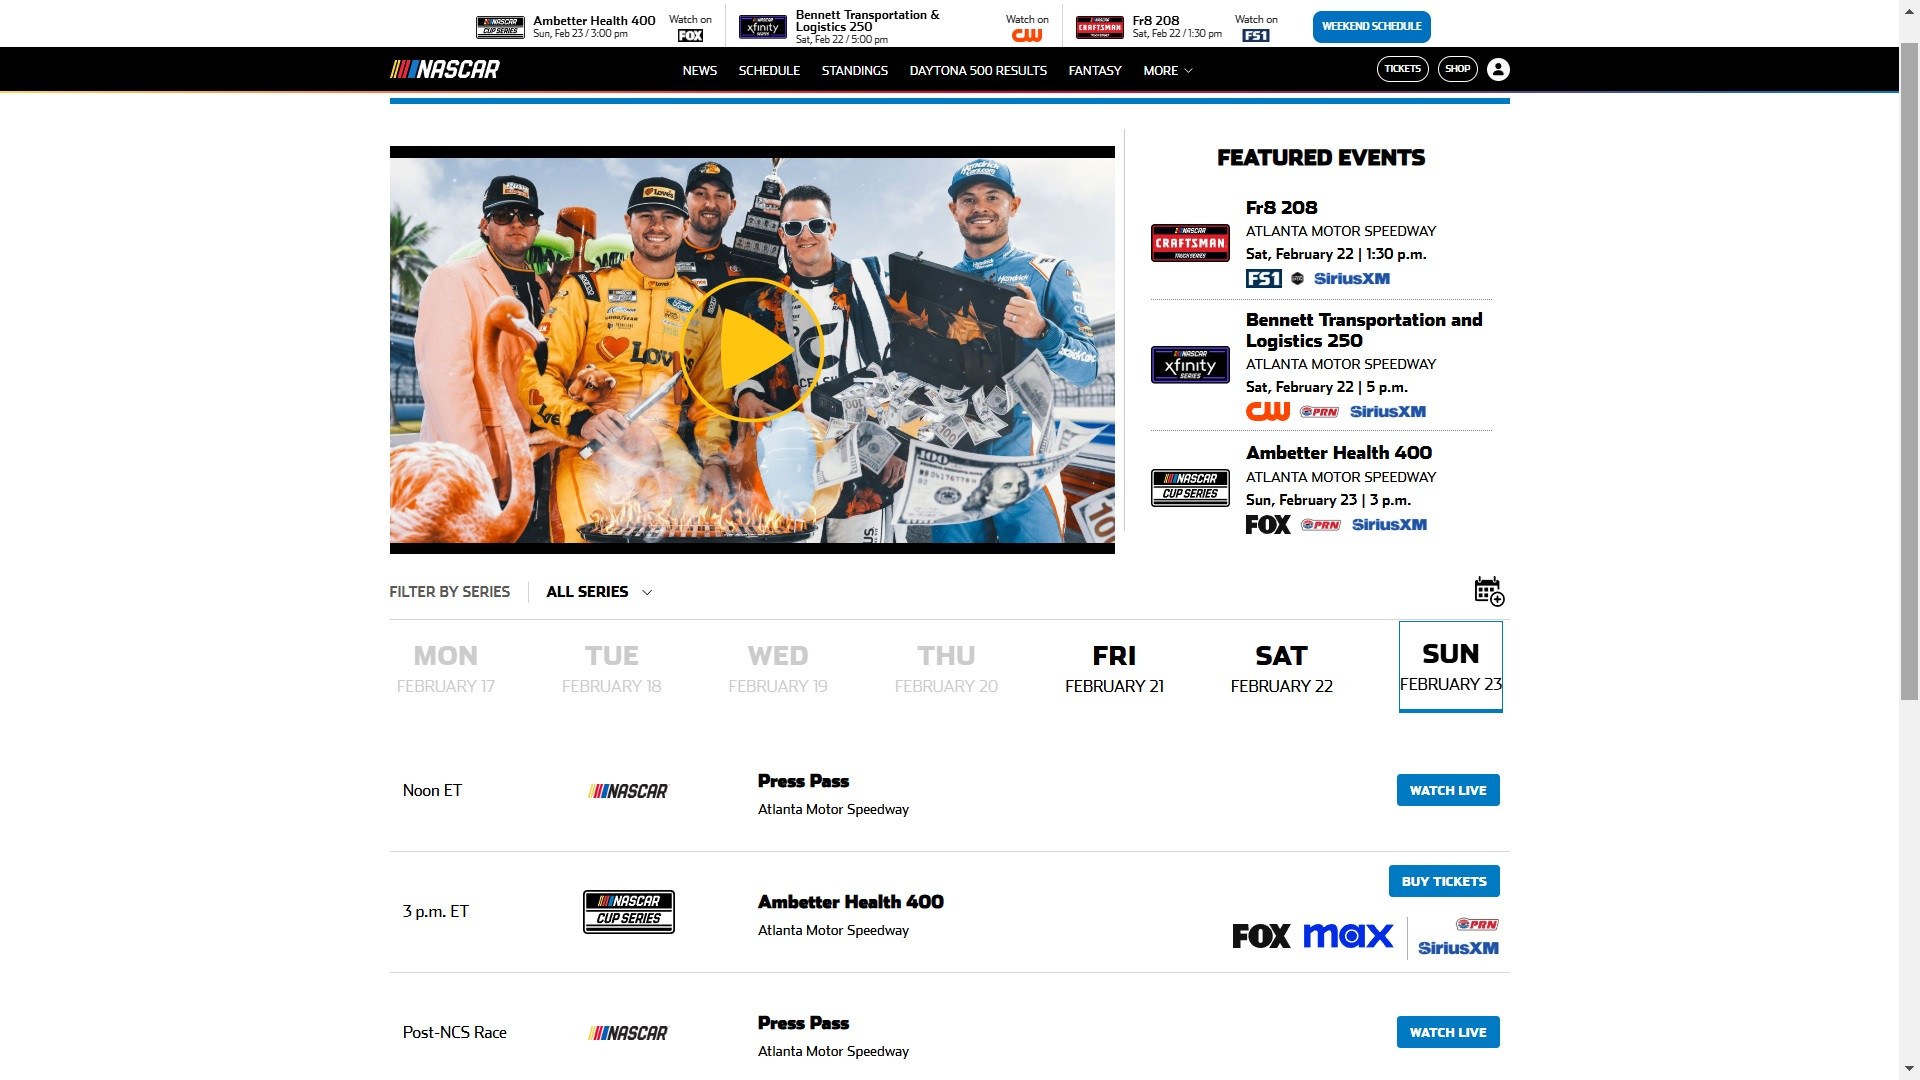Image resolution: width=1920 pixels, height=1080 pixels.
Task: Open the ALL SERIES filter dropdown
Action: pos(599,591)
